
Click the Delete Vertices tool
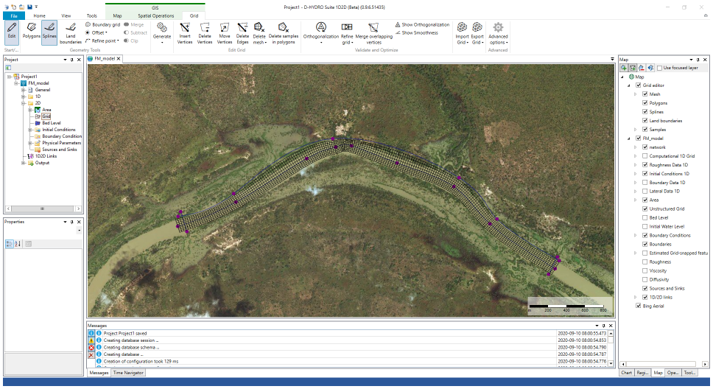pyautogui.click(x=205, y=33)
